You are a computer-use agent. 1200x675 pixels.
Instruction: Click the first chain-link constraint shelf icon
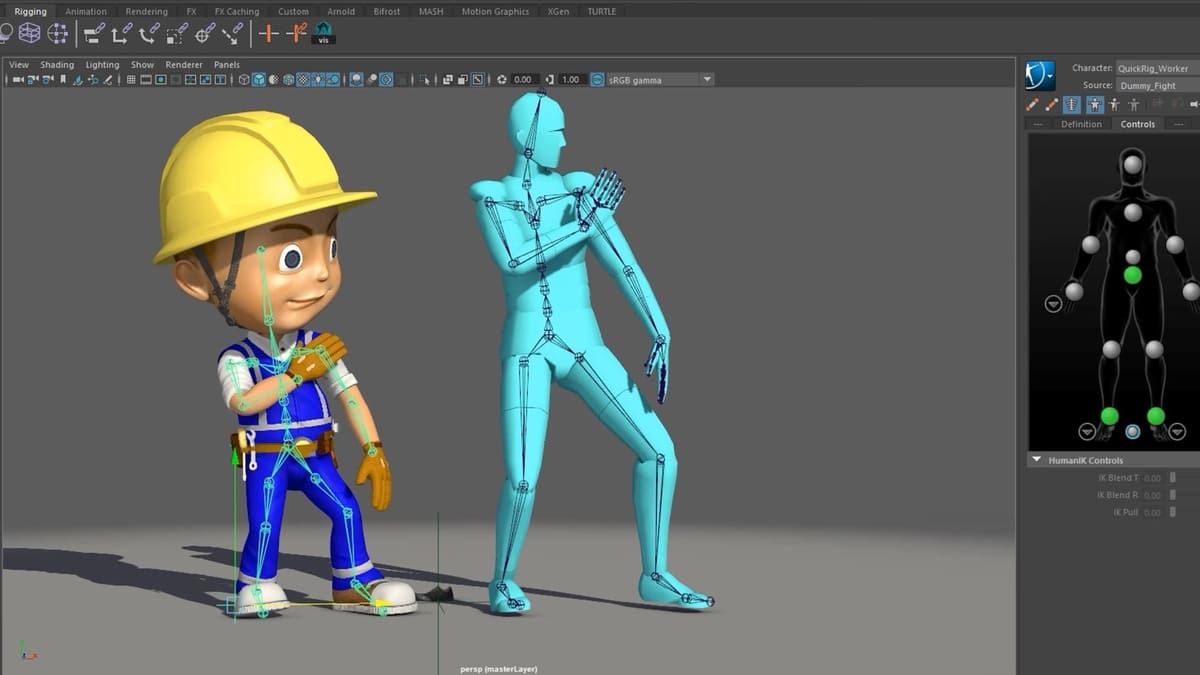click(x=94, y=34)
